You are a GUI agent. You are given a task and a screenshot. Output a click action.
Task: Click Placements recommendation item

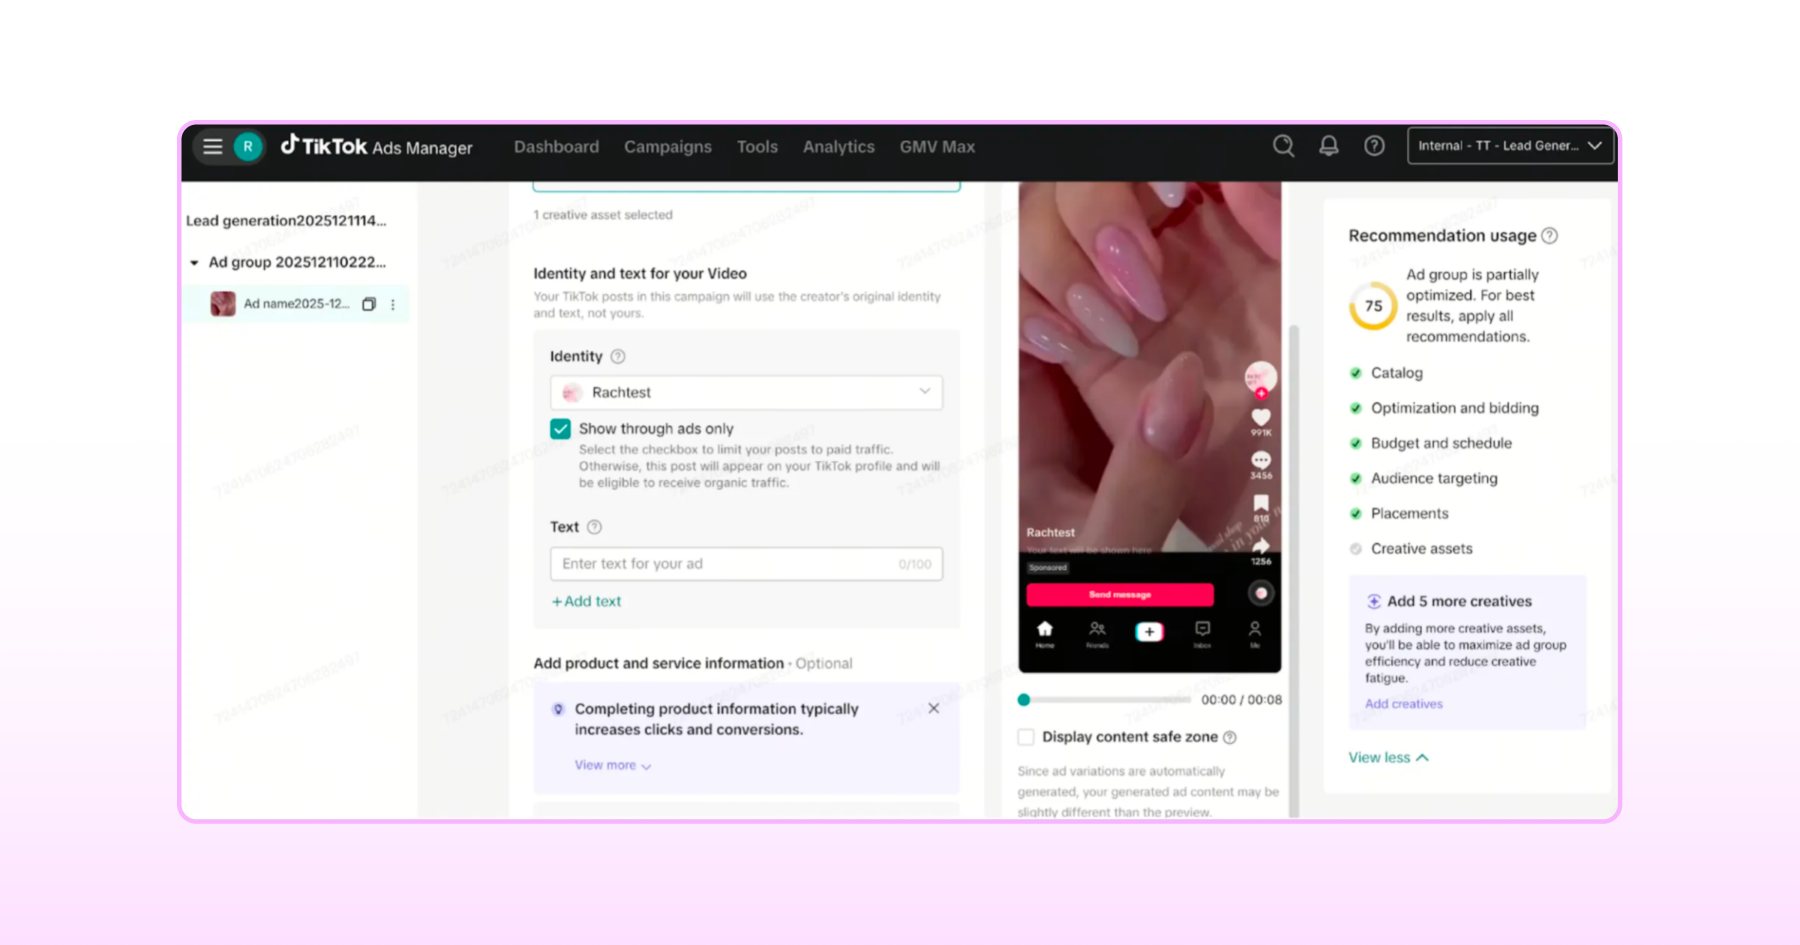coord(1399,513)
